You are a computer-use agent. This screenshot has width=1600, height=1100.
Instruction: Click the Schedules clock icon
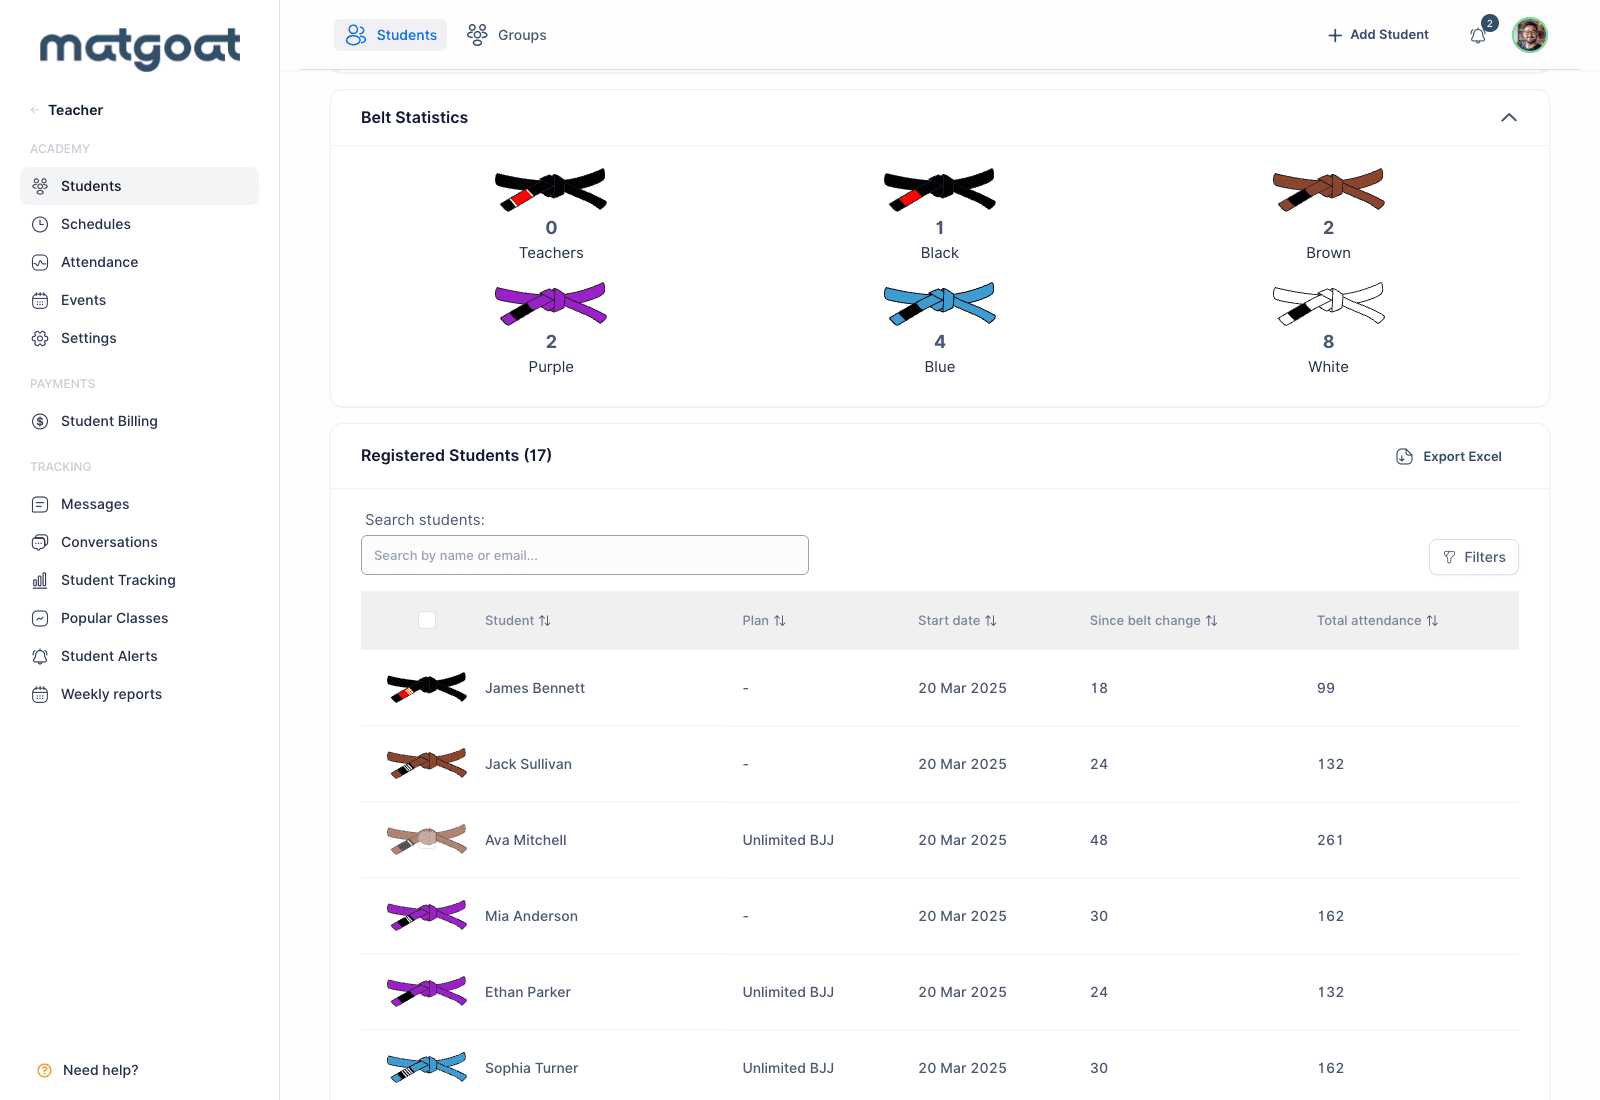40,224
